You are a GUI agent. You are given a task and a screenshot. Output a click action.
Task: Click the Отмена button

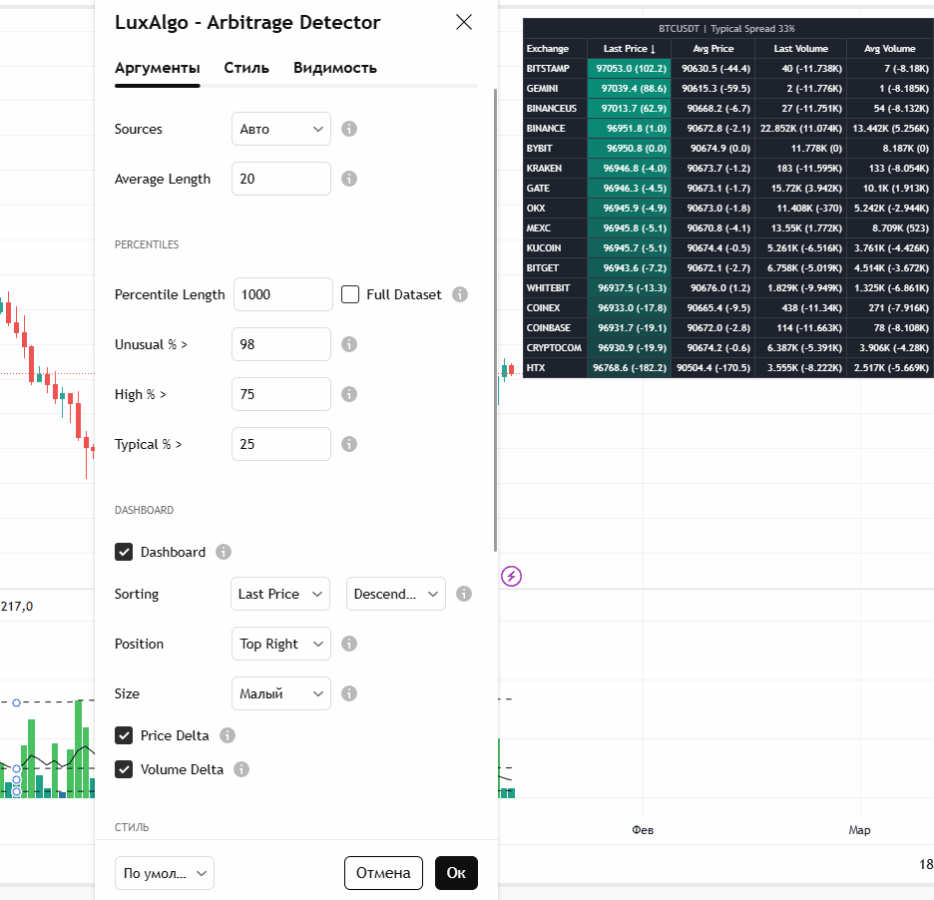(384, 873)
